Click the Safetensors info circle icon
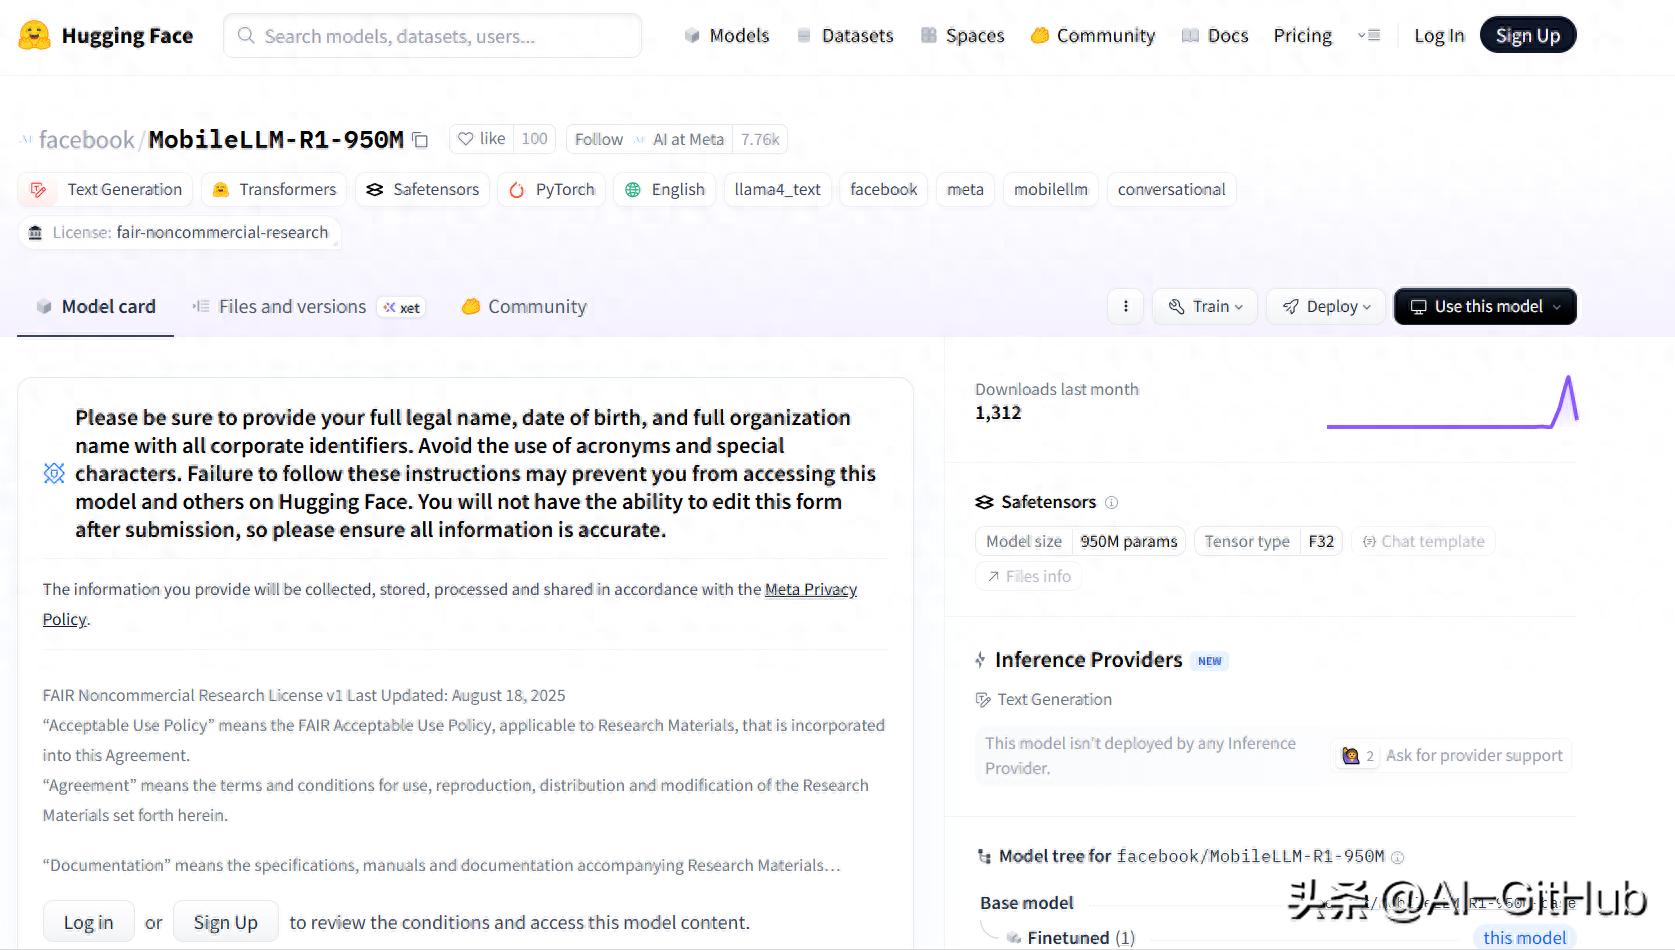 pos(1111,502)
